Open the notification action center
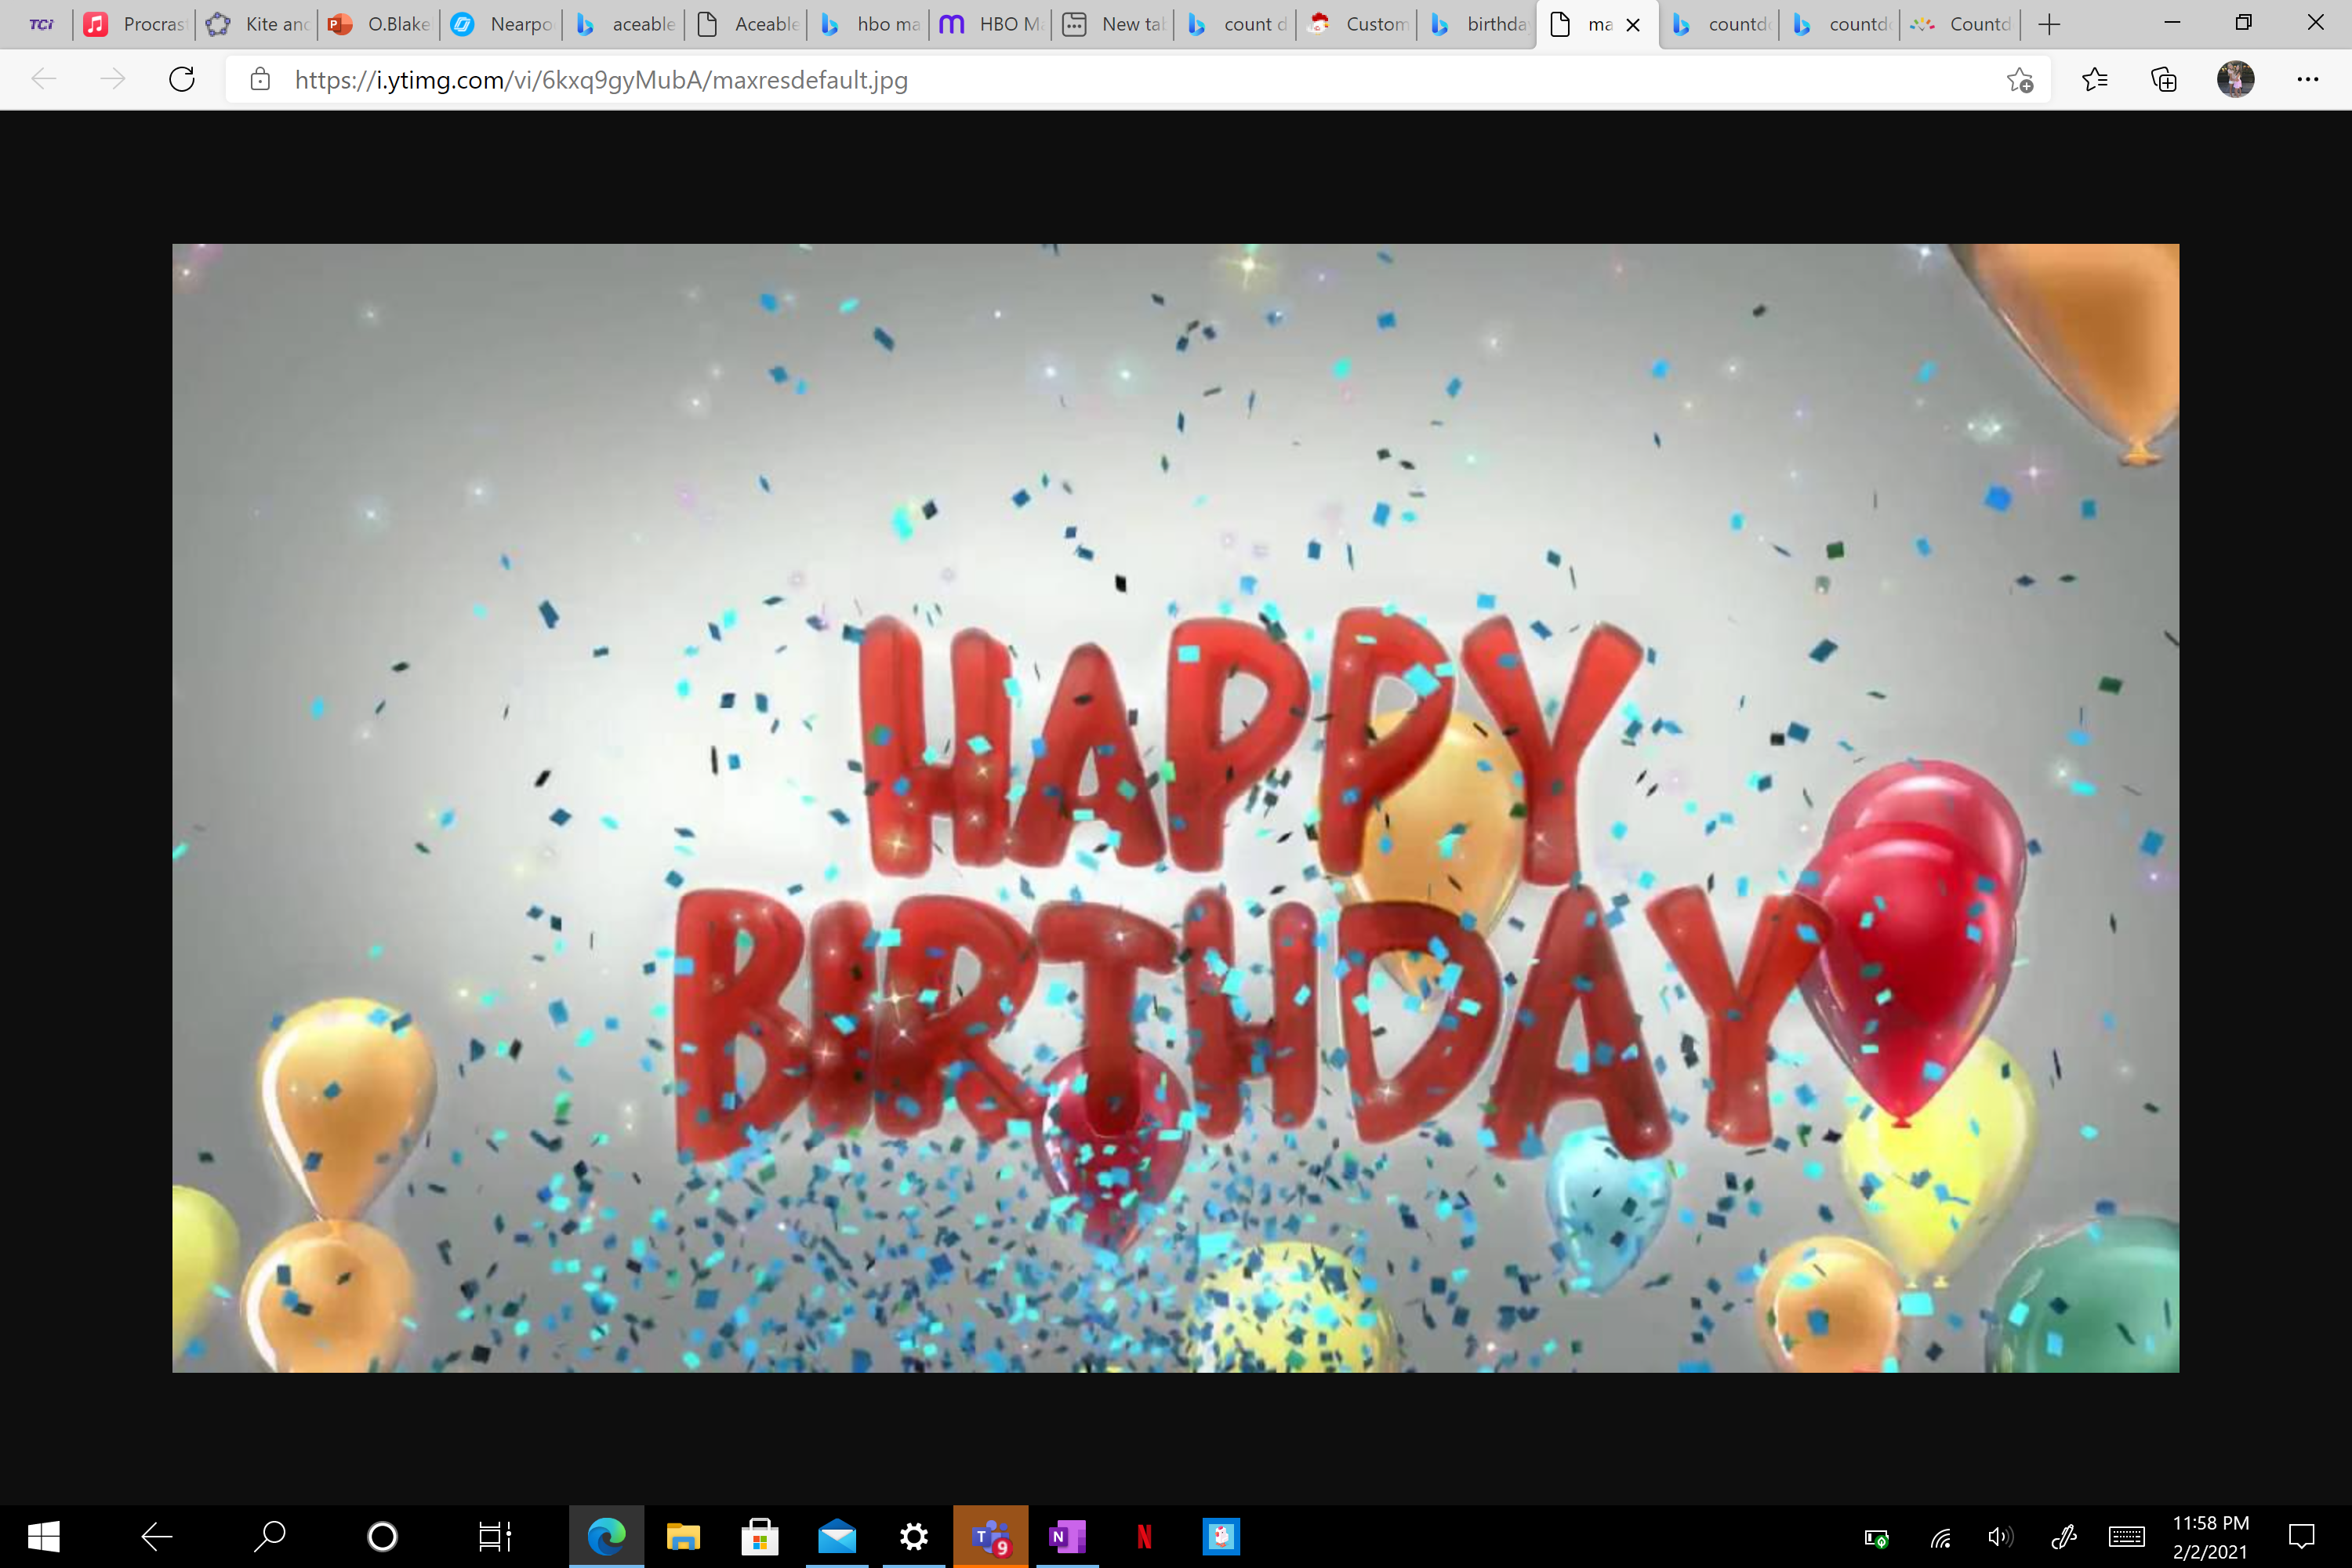The height and width of the screenshot is (1568, 2352). pyautogui.click(x=2302, y=1536)
